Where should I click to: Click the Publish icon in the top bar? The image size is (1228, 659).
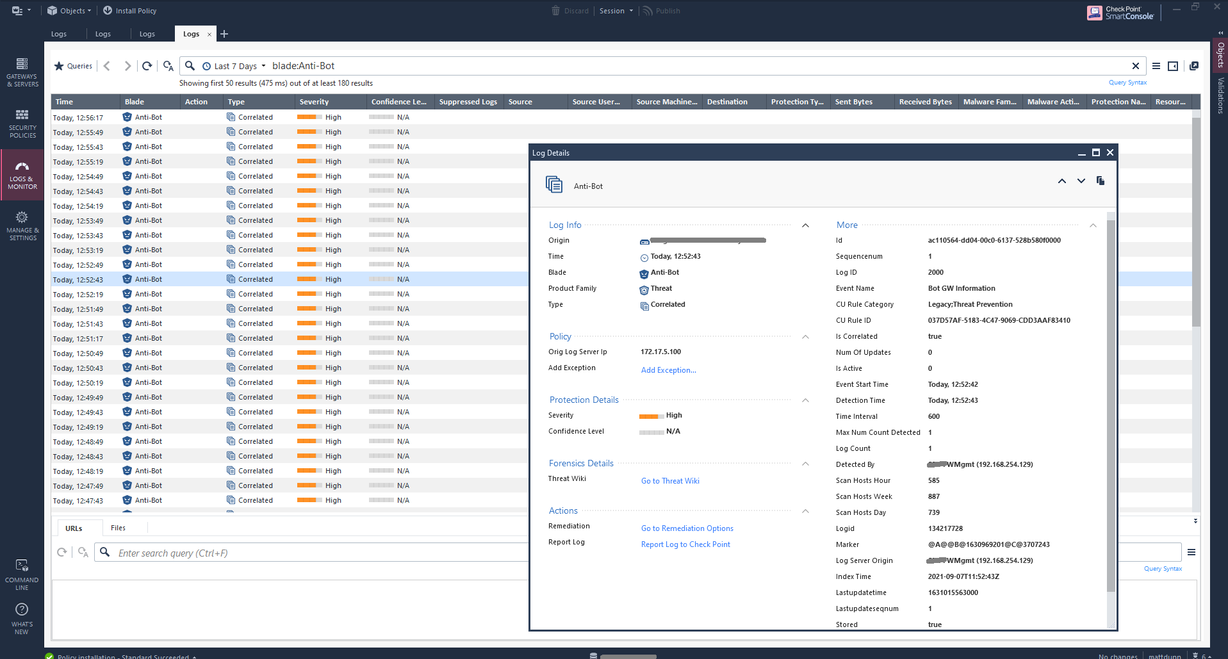(x=648, y=11)
